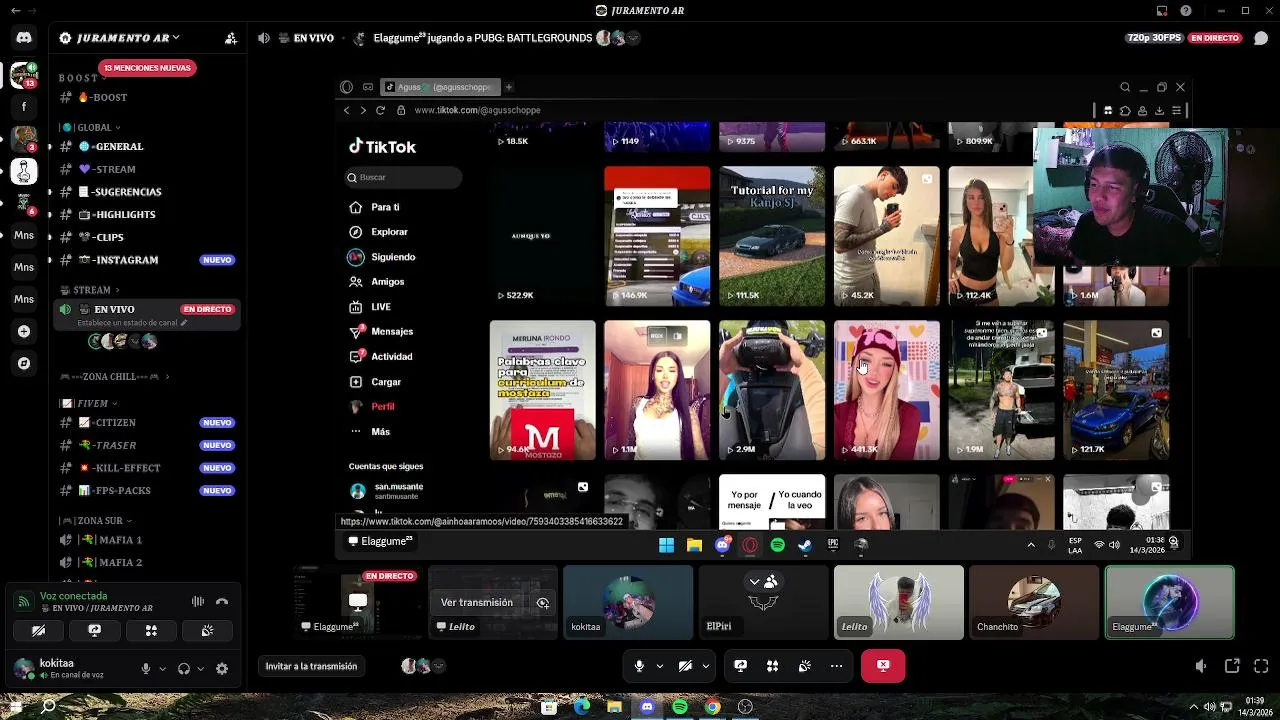
Task: Open soundboard icon in voice panel
Action: [x=207, y=631]
